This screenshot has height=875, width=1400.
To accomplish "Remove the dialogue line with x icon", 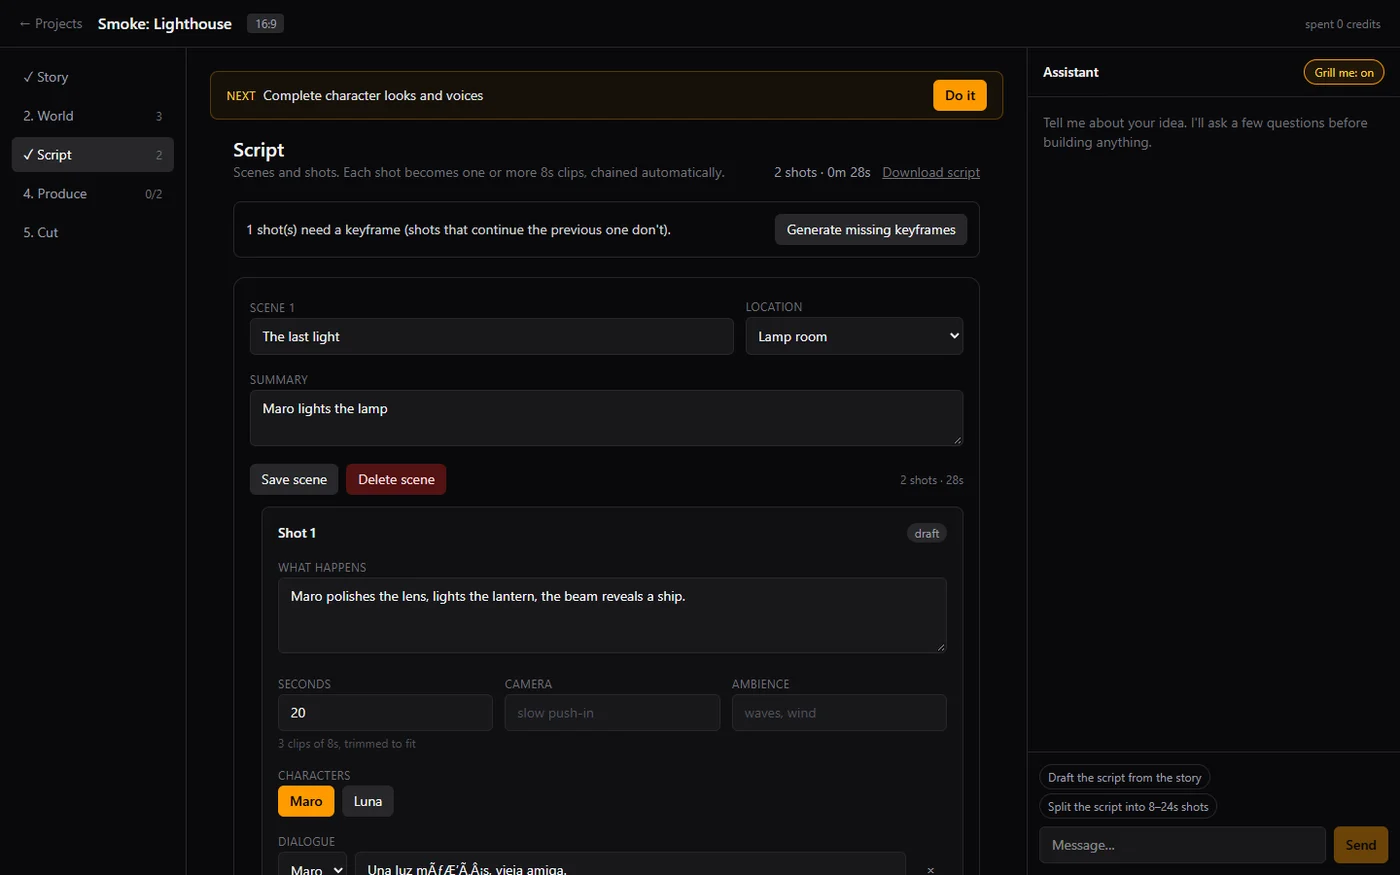I will (x=930, y=870).
